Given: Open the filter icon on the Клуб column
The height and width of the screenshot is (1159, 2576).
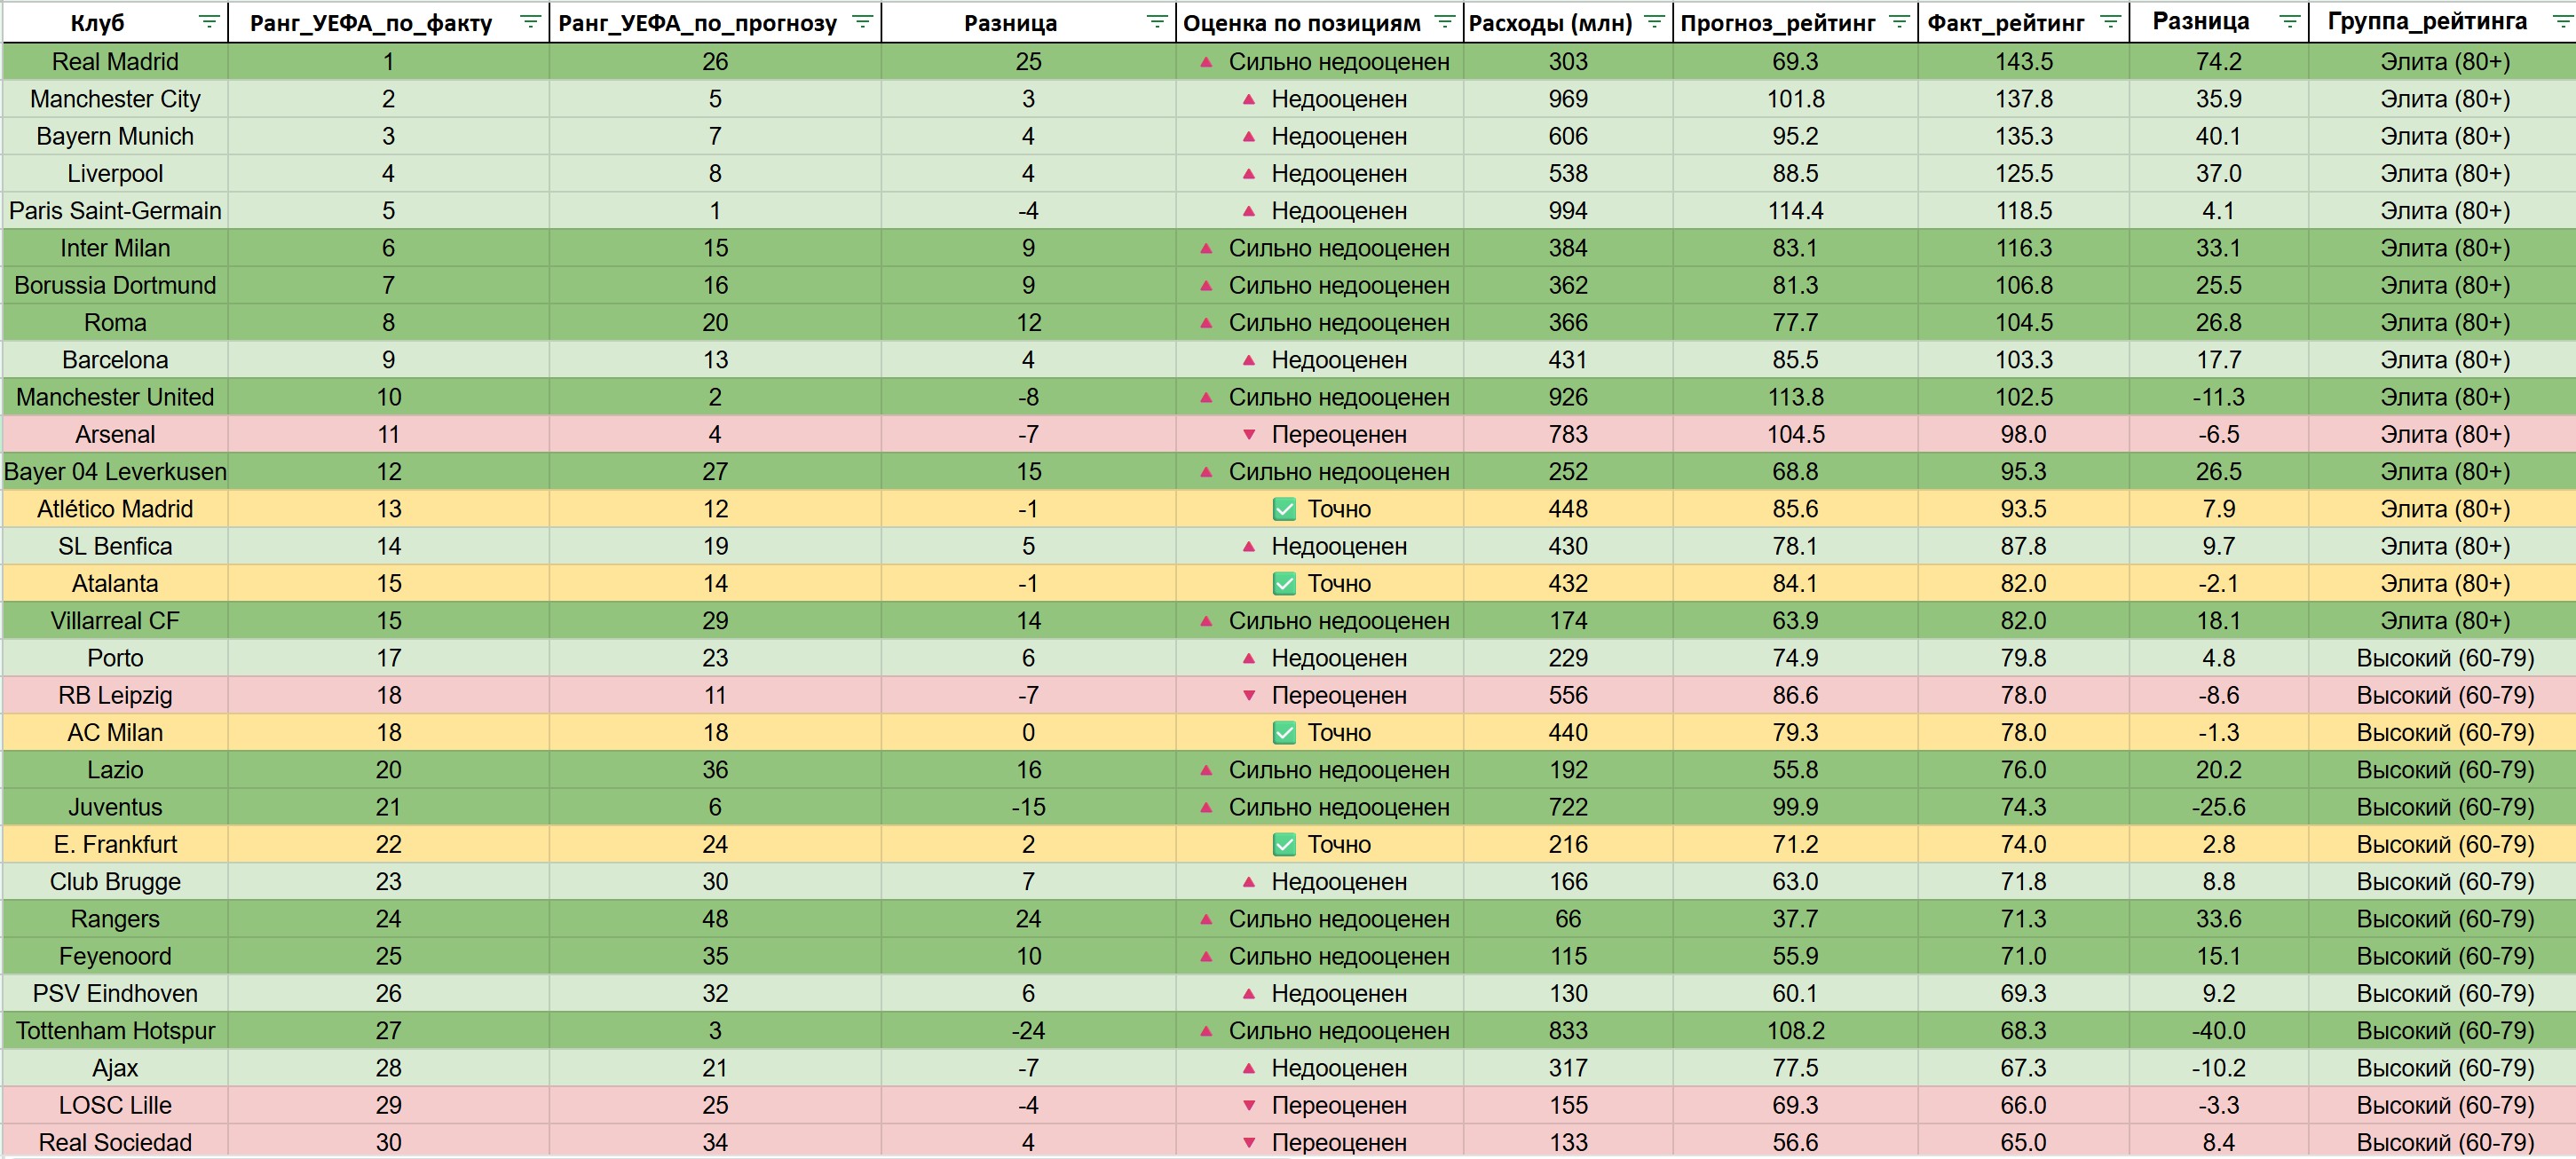Looking at the screenshot, I should pyautogui.click(x=208, y=22).
